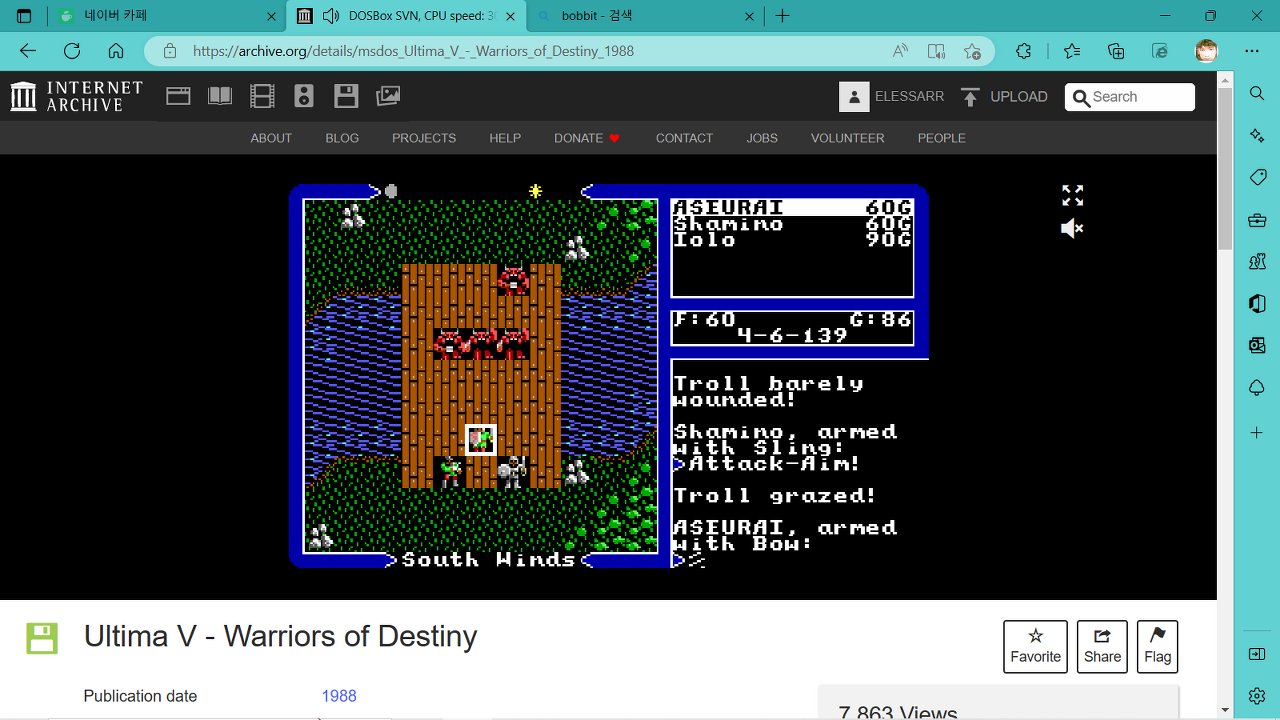Mute the DOSBox tab audio icon
Image resolution: width=1280 pixels, height=720 pixels.
(x=330, y=16)
